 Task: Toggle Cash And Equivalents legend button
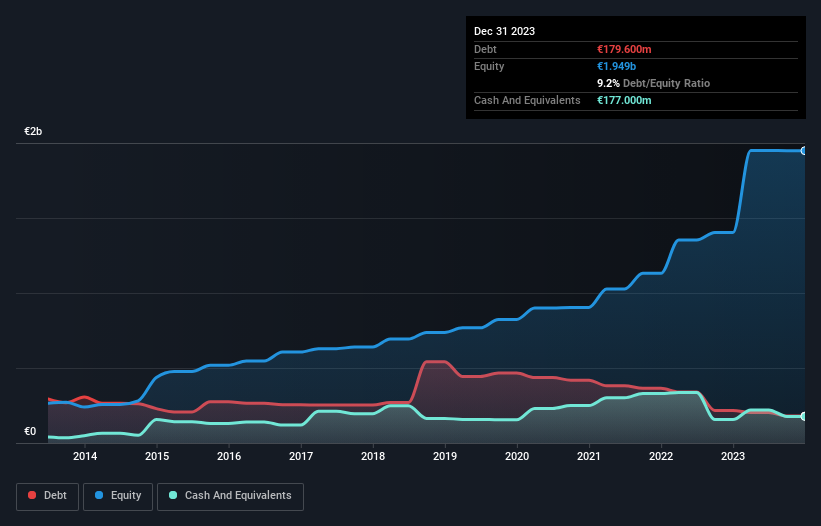230,496
